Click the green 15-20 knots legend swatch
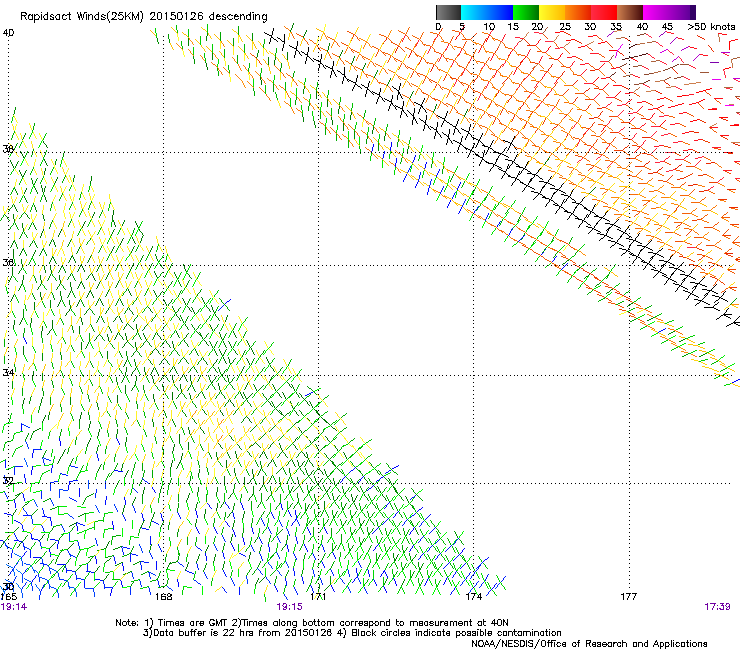The width and height of the screenshot is (740, 650). coord(526,12)
